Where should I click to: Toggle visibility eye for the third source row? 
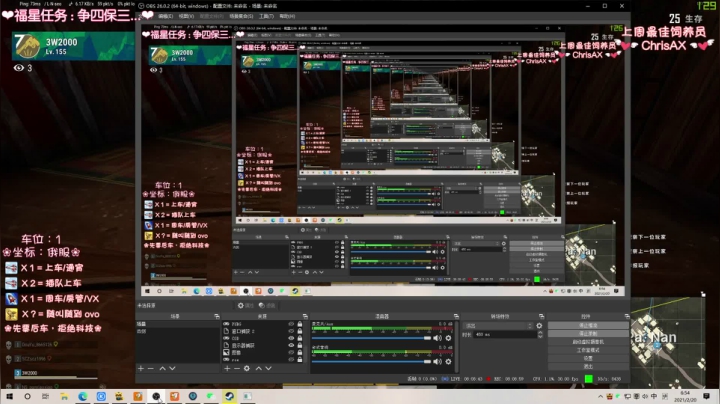(291, 338)
